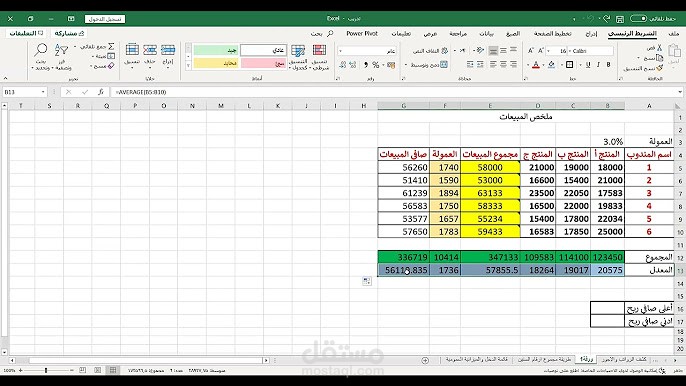Image resolution: width=686 pixels, height=386 pixels.
Task: Open the Name Box dropdown arrow
Action: pos(43,92)
